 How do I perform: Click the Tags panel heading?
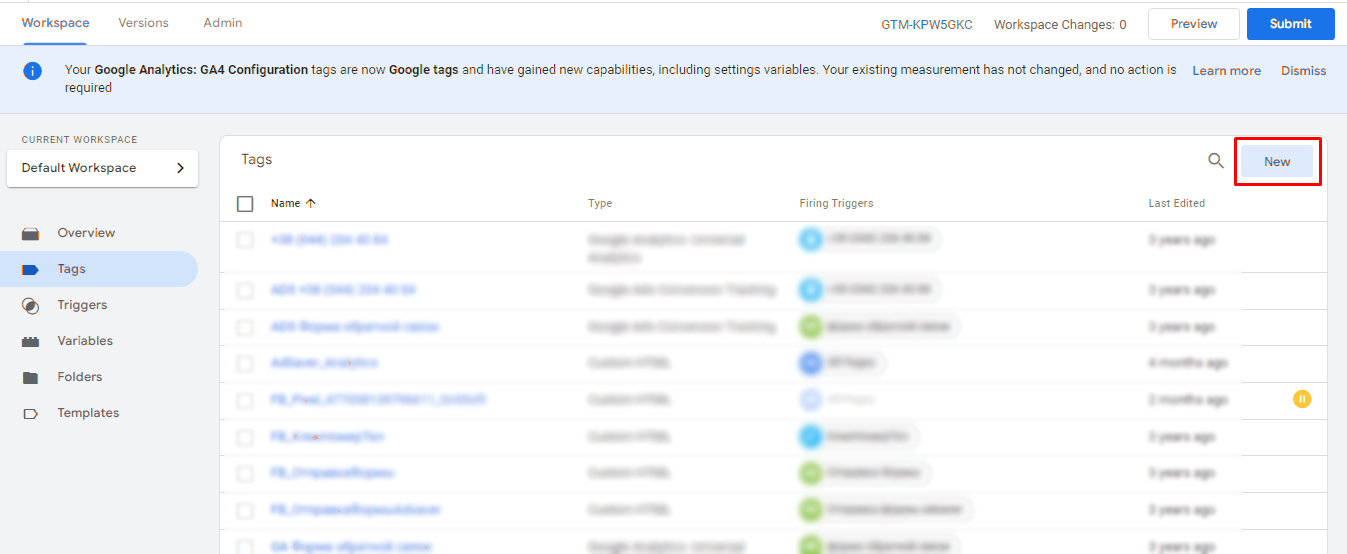coord(257,159)
